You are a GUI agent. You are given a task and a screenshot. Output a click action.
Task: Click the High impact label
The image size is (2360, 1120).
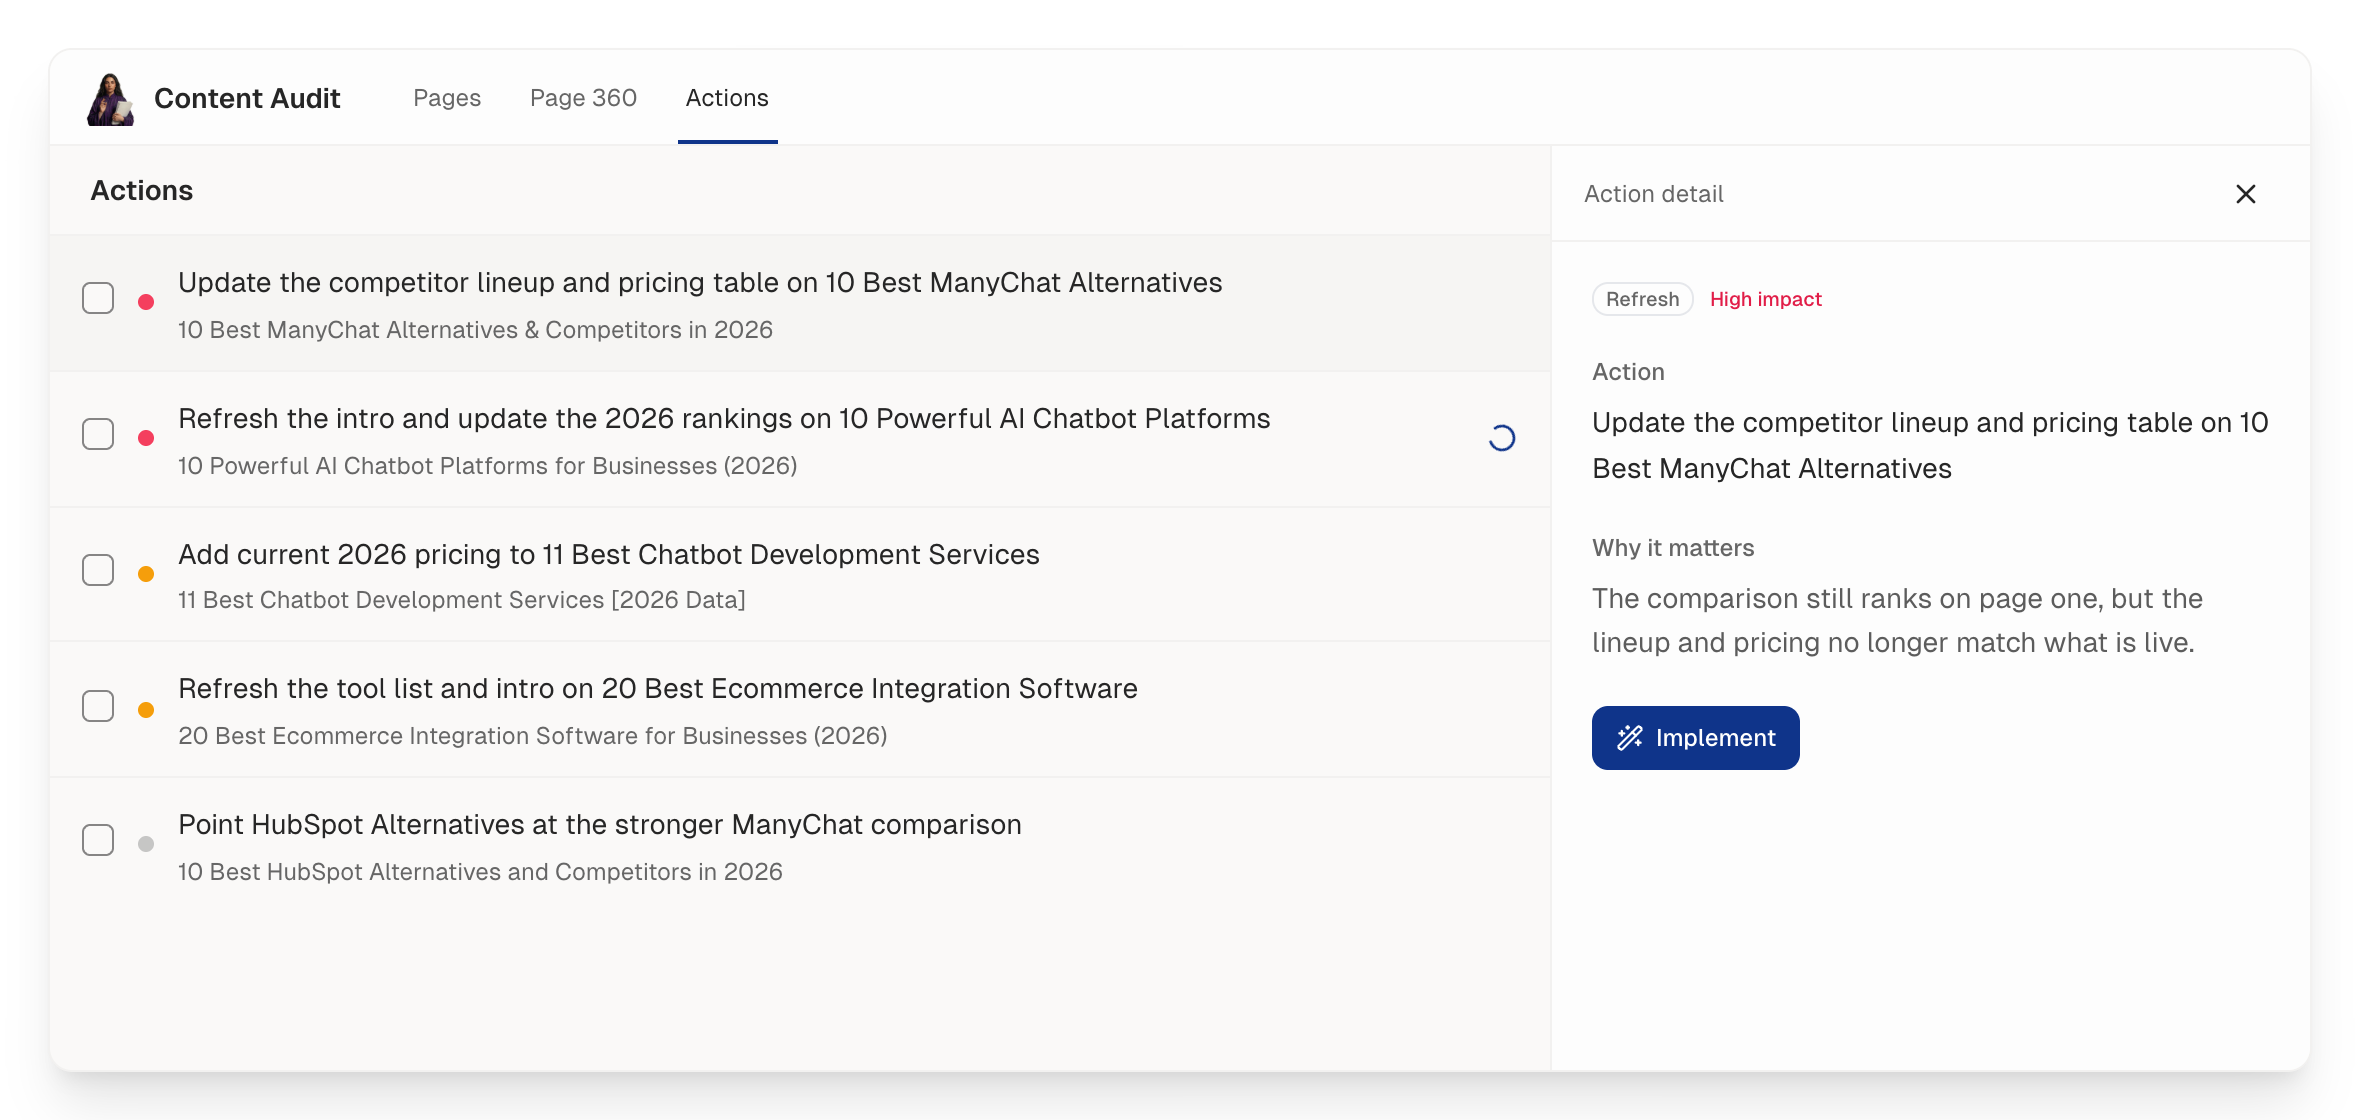1765,299
